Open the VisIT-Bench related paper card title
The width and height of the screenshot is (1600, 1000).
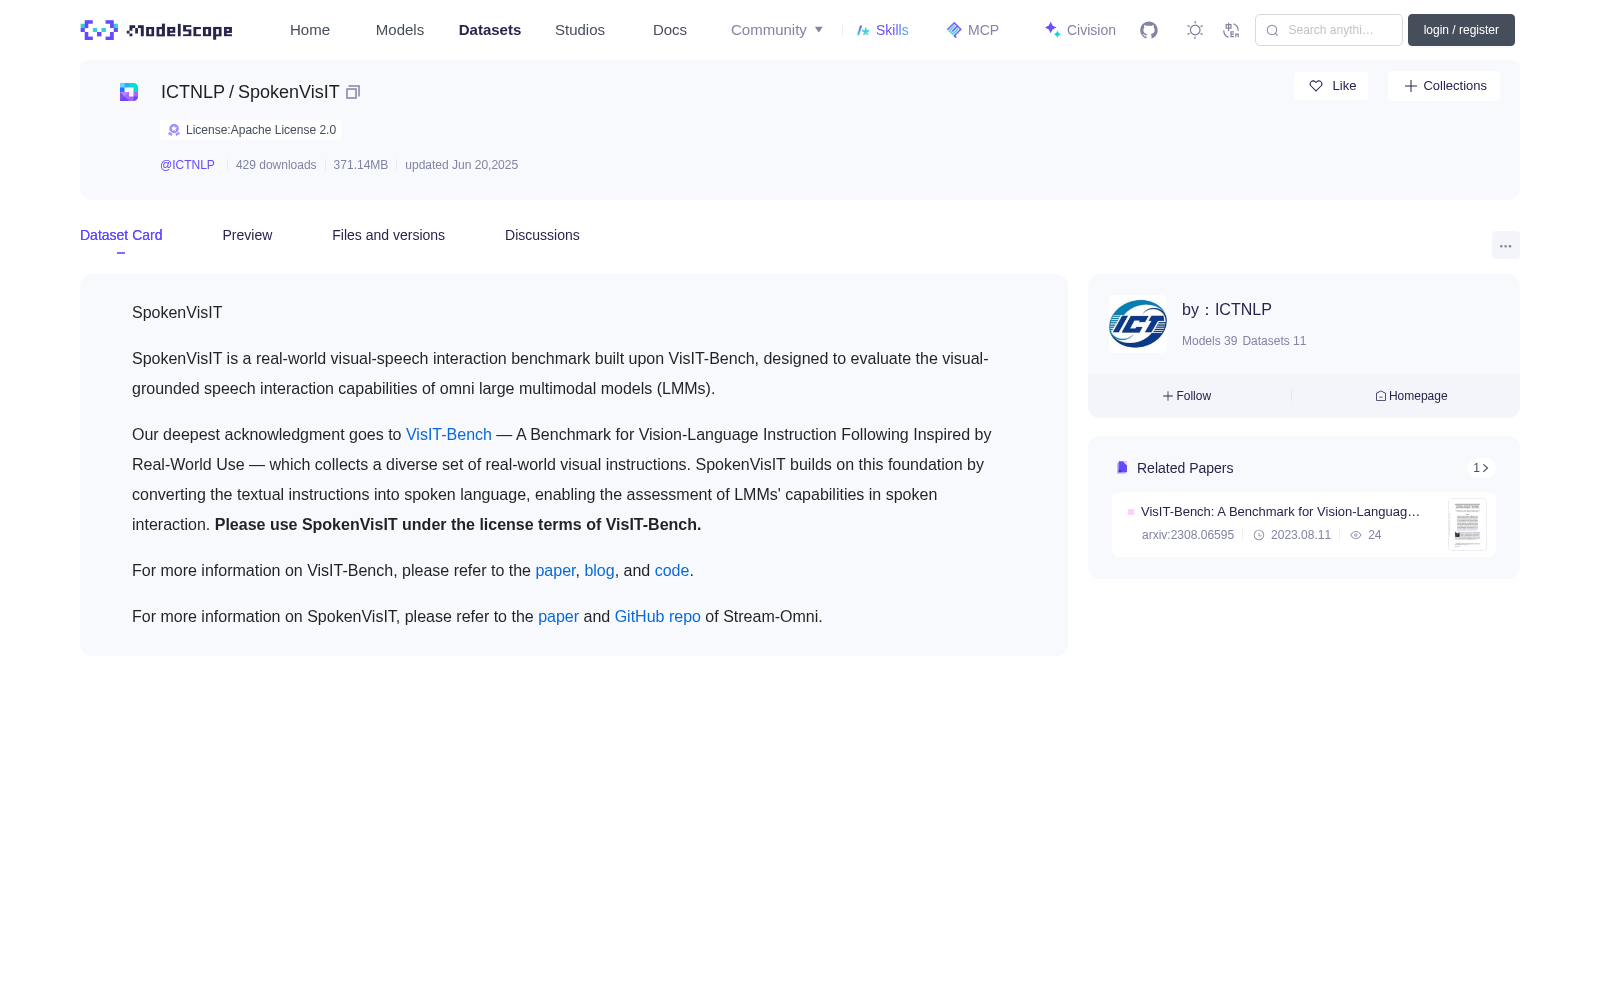(1280, 512)
